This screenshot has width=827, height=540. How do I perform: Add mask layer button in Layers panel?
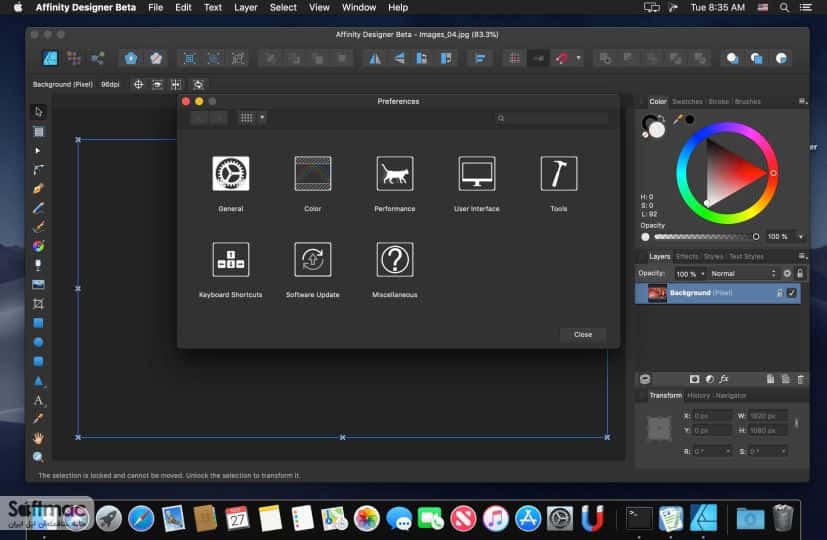pos(694,379)
